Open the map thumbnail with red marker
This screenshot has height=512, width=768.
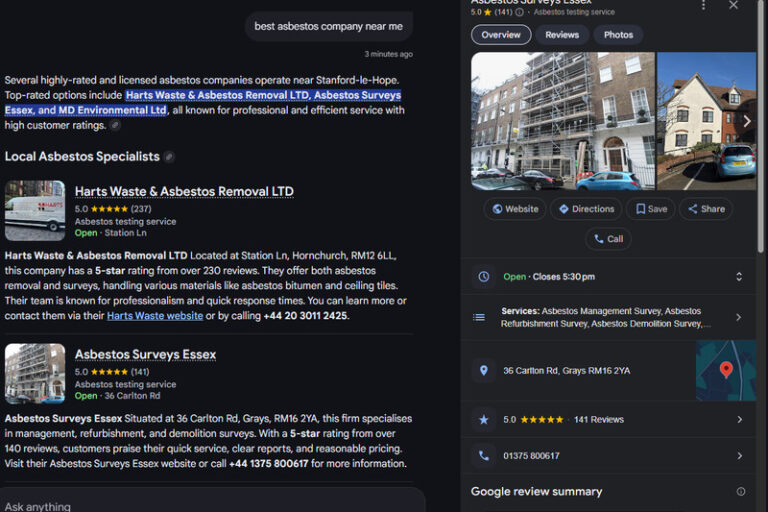(726, 371)
